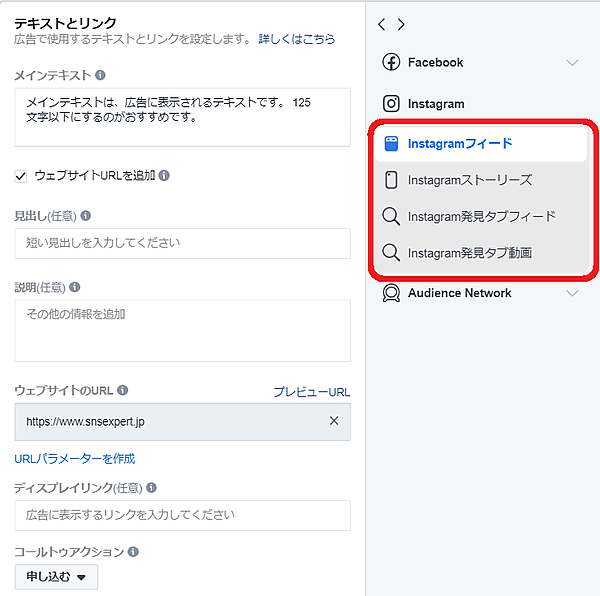
Task: Open the 詳しくはこちら link
Action: 297,39
